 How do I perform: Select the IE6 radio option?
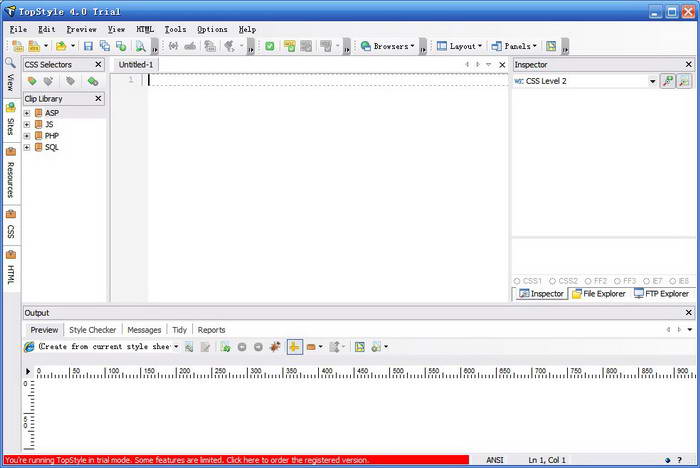tap(679, 281)
